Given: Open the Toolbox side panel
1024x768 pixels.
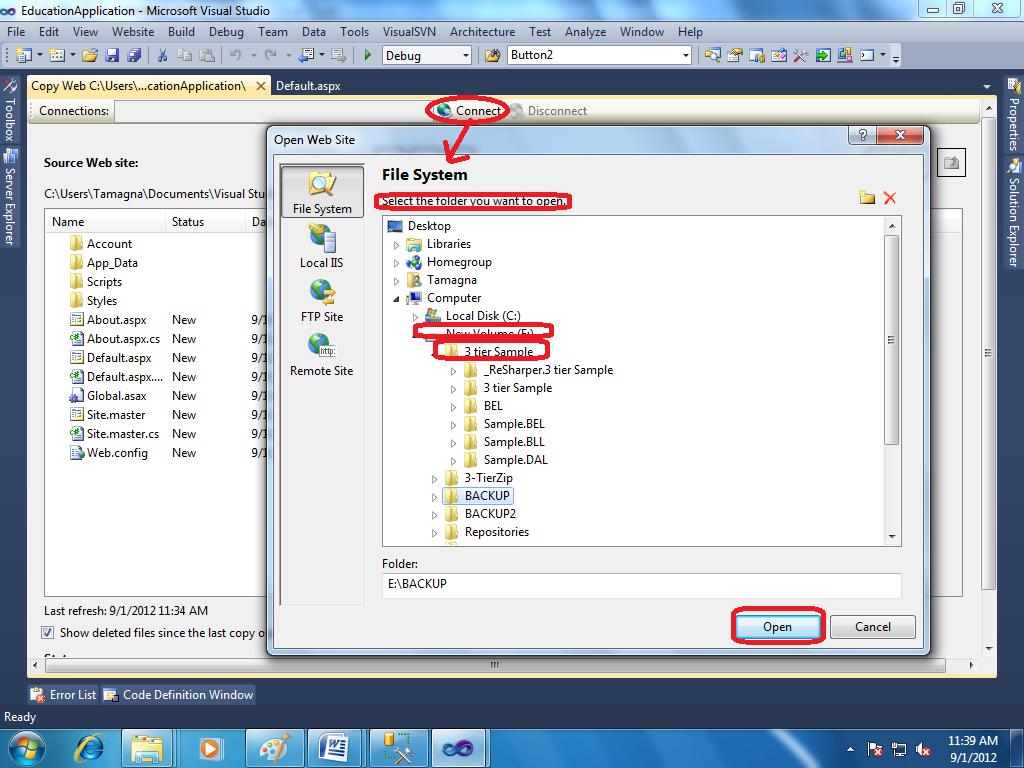Looking at the screenshot, I should coord(9,110).
